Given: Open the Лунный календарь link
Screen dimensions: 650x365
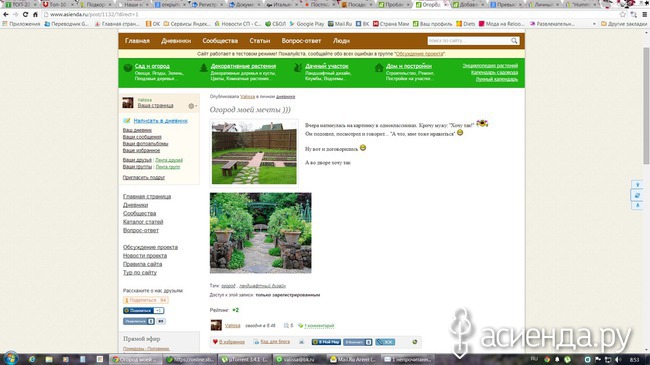Looking at the screenshot, I should tap(497, 79).
